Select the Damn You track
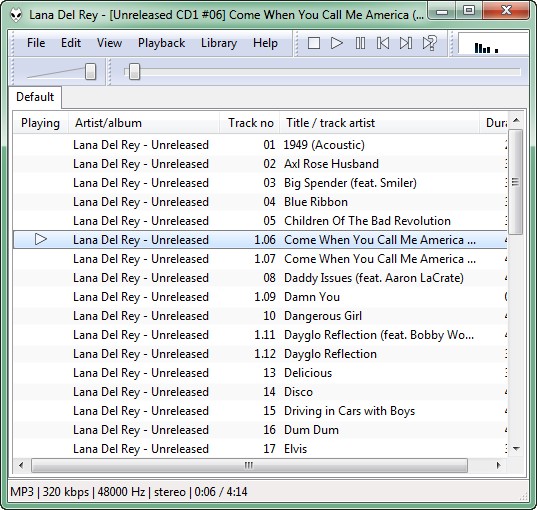 [260, 297]
